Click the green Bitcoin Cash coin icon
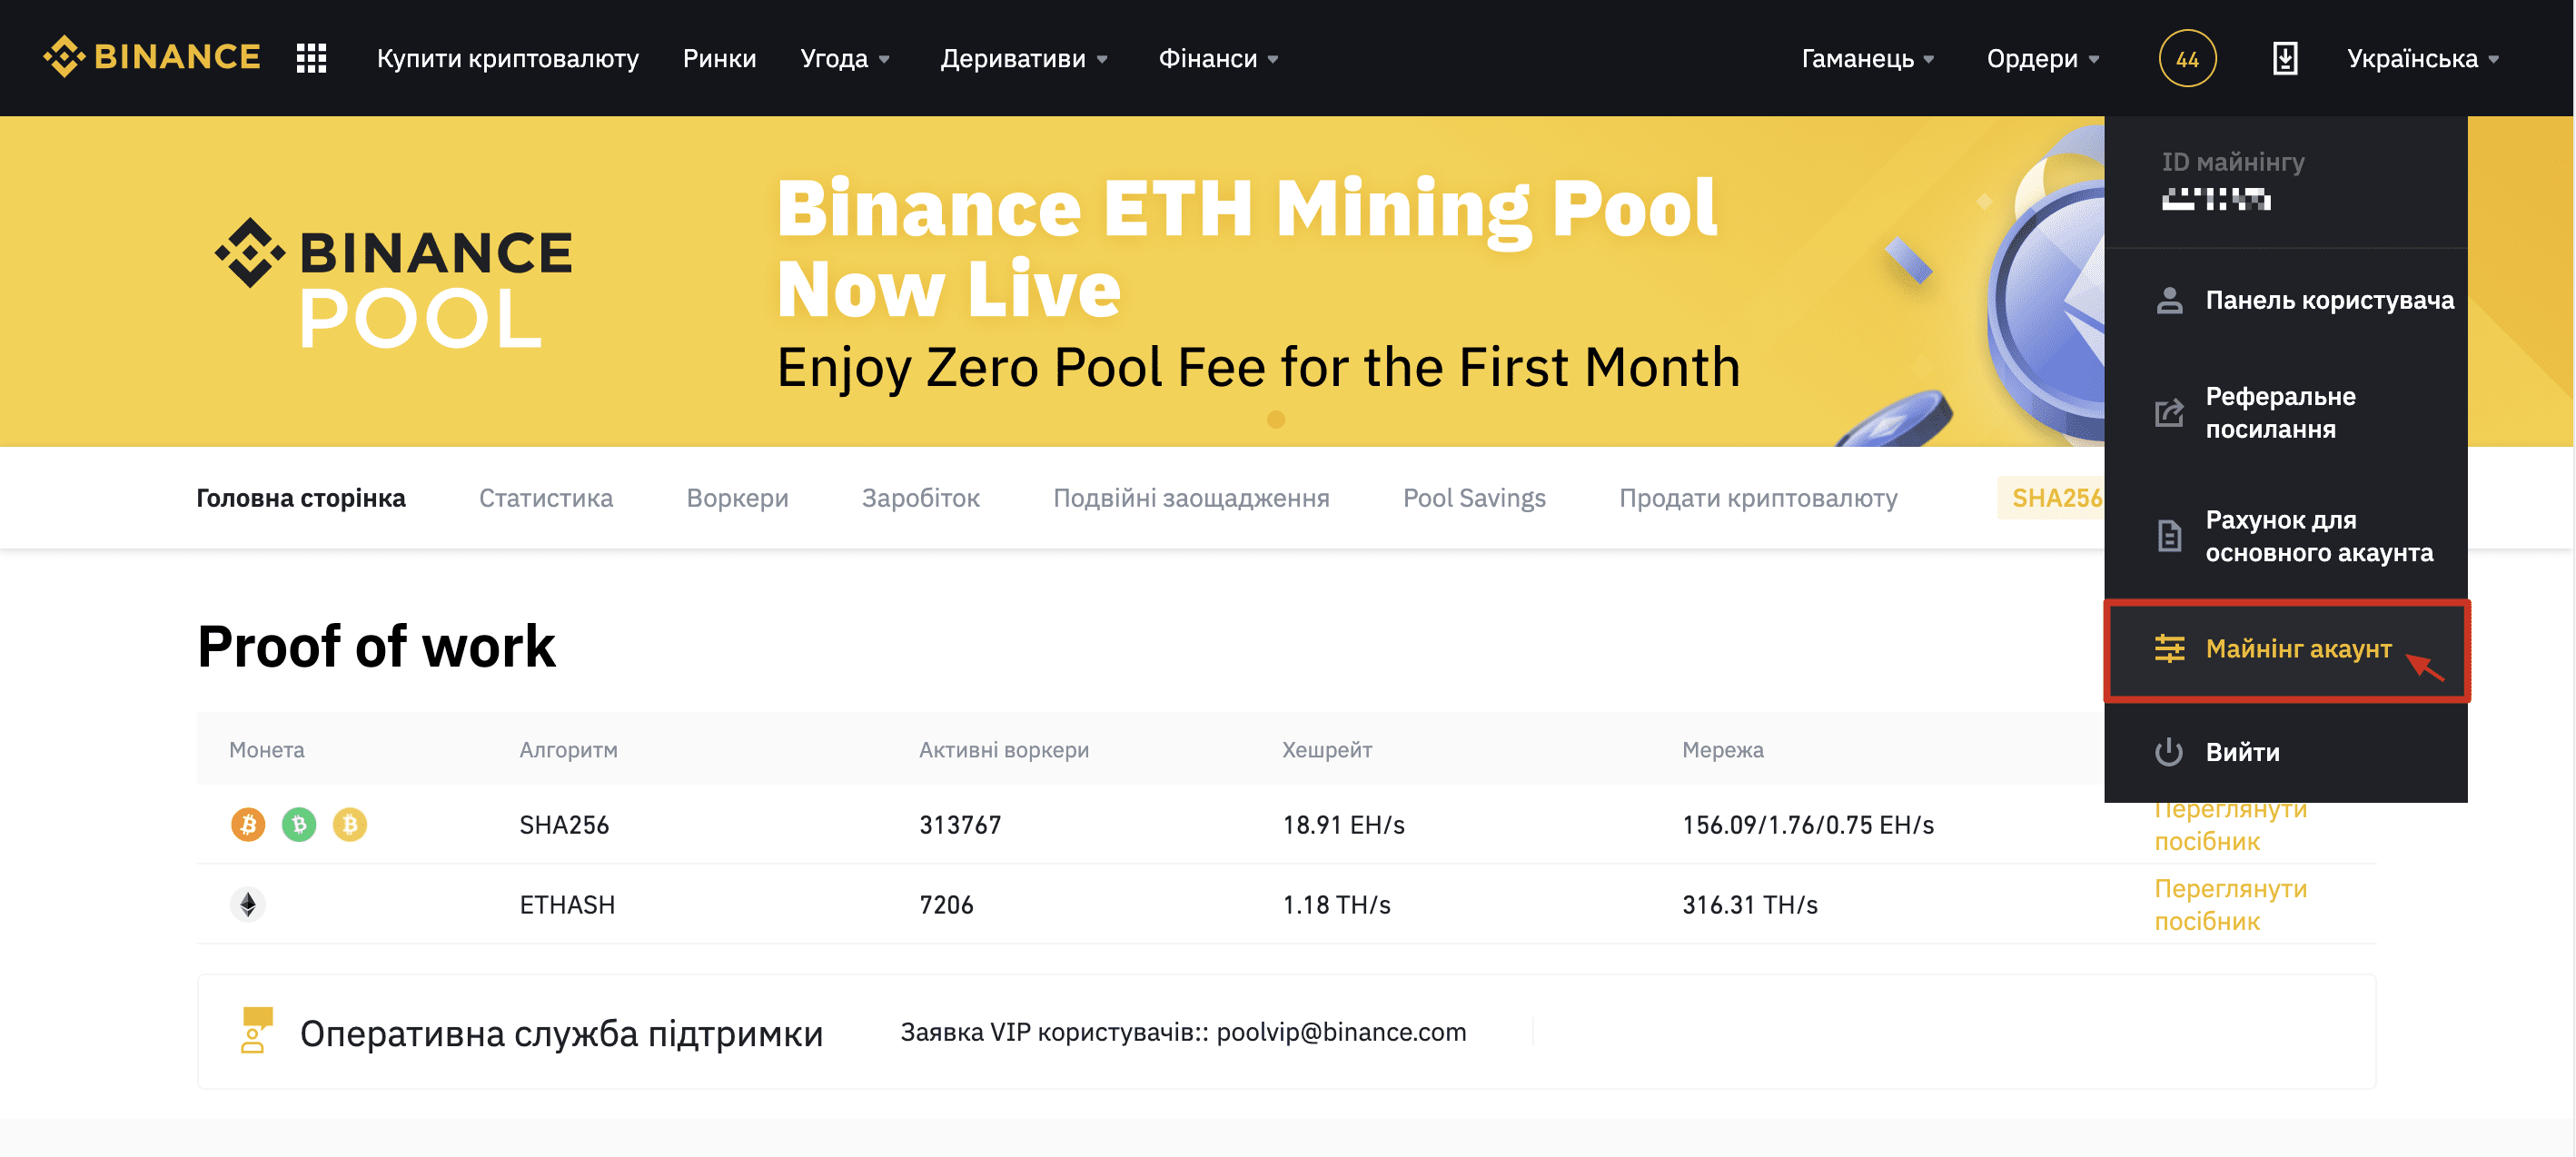 299,824
